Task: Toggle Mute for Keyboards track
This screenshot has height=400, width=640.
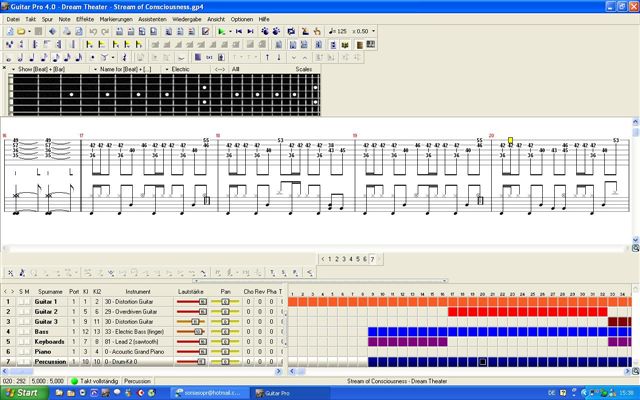Action: click(27, 342)
